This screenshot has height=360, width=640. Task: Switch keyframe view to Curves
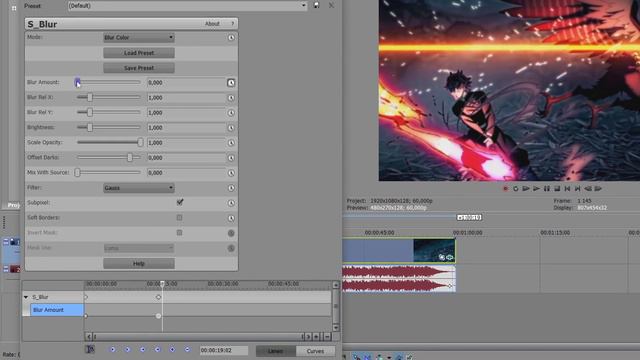[315, 351]
